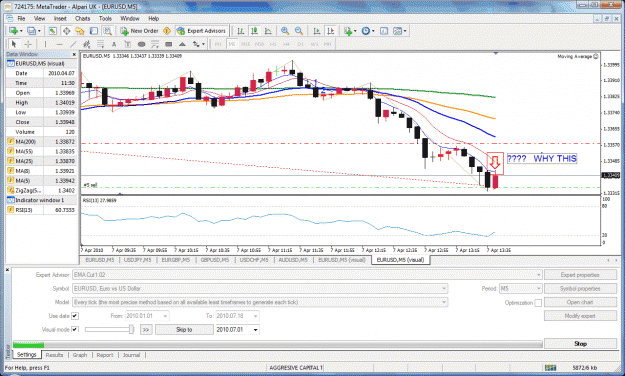
Task: Select the Cursor arrow tool
Action: point(14,44)
